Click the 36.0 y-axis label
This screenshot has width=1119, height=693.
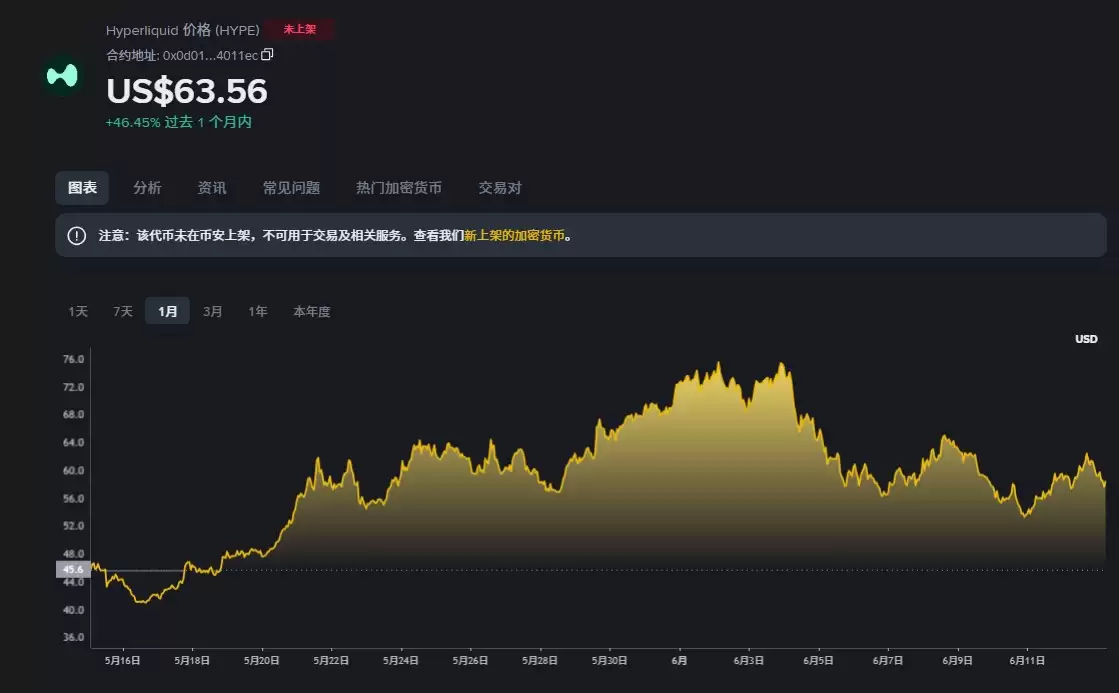point(74,637)
